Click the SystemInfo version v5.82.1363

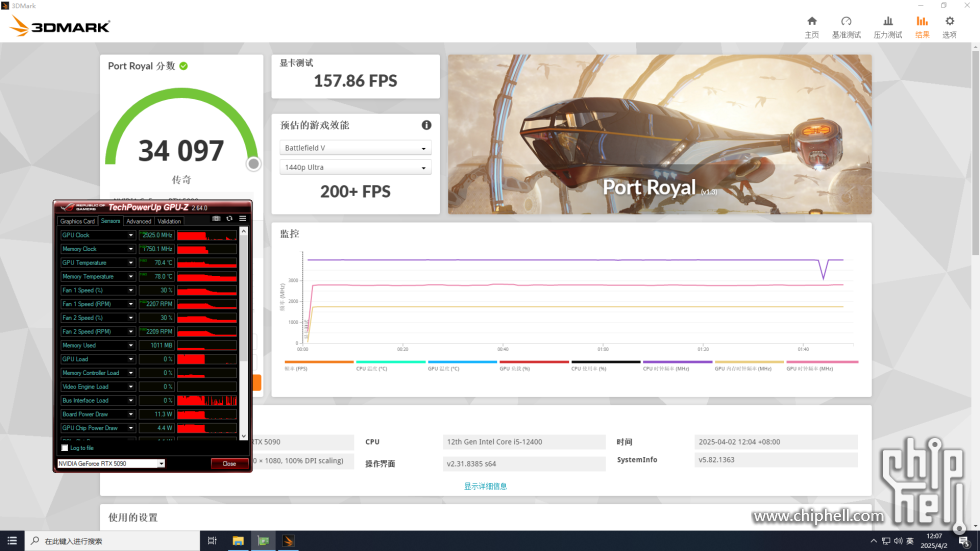[776, 460]
